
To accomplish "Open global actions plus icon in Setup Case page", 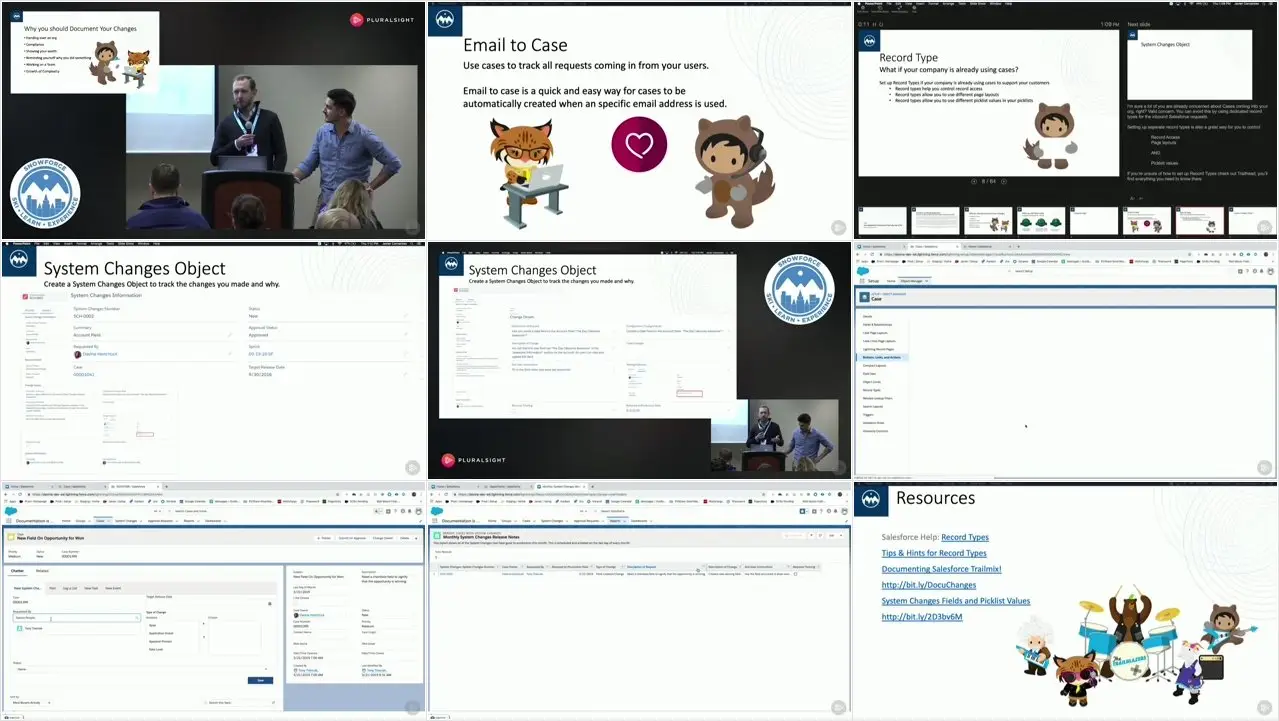I will click(x=1240, y=271).
